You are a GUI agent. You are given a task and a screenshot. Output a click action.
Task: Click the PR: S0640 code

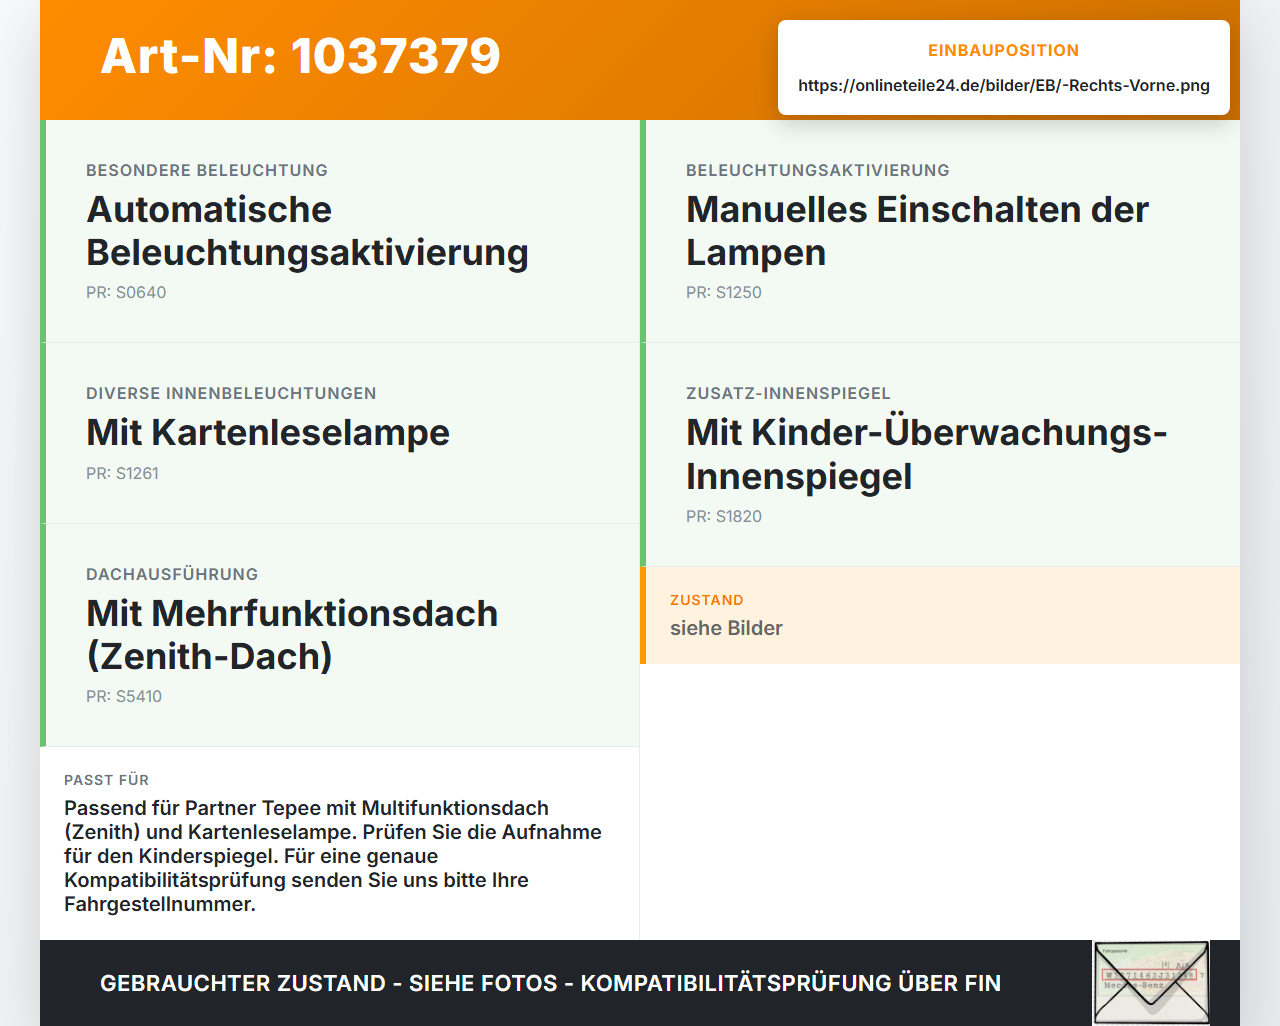tap(126, 293)
